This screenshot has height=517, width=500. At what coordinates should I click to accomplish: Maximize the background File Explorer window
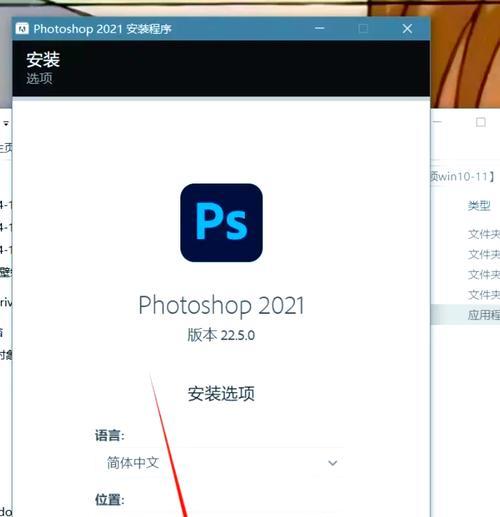click(480, 122)
